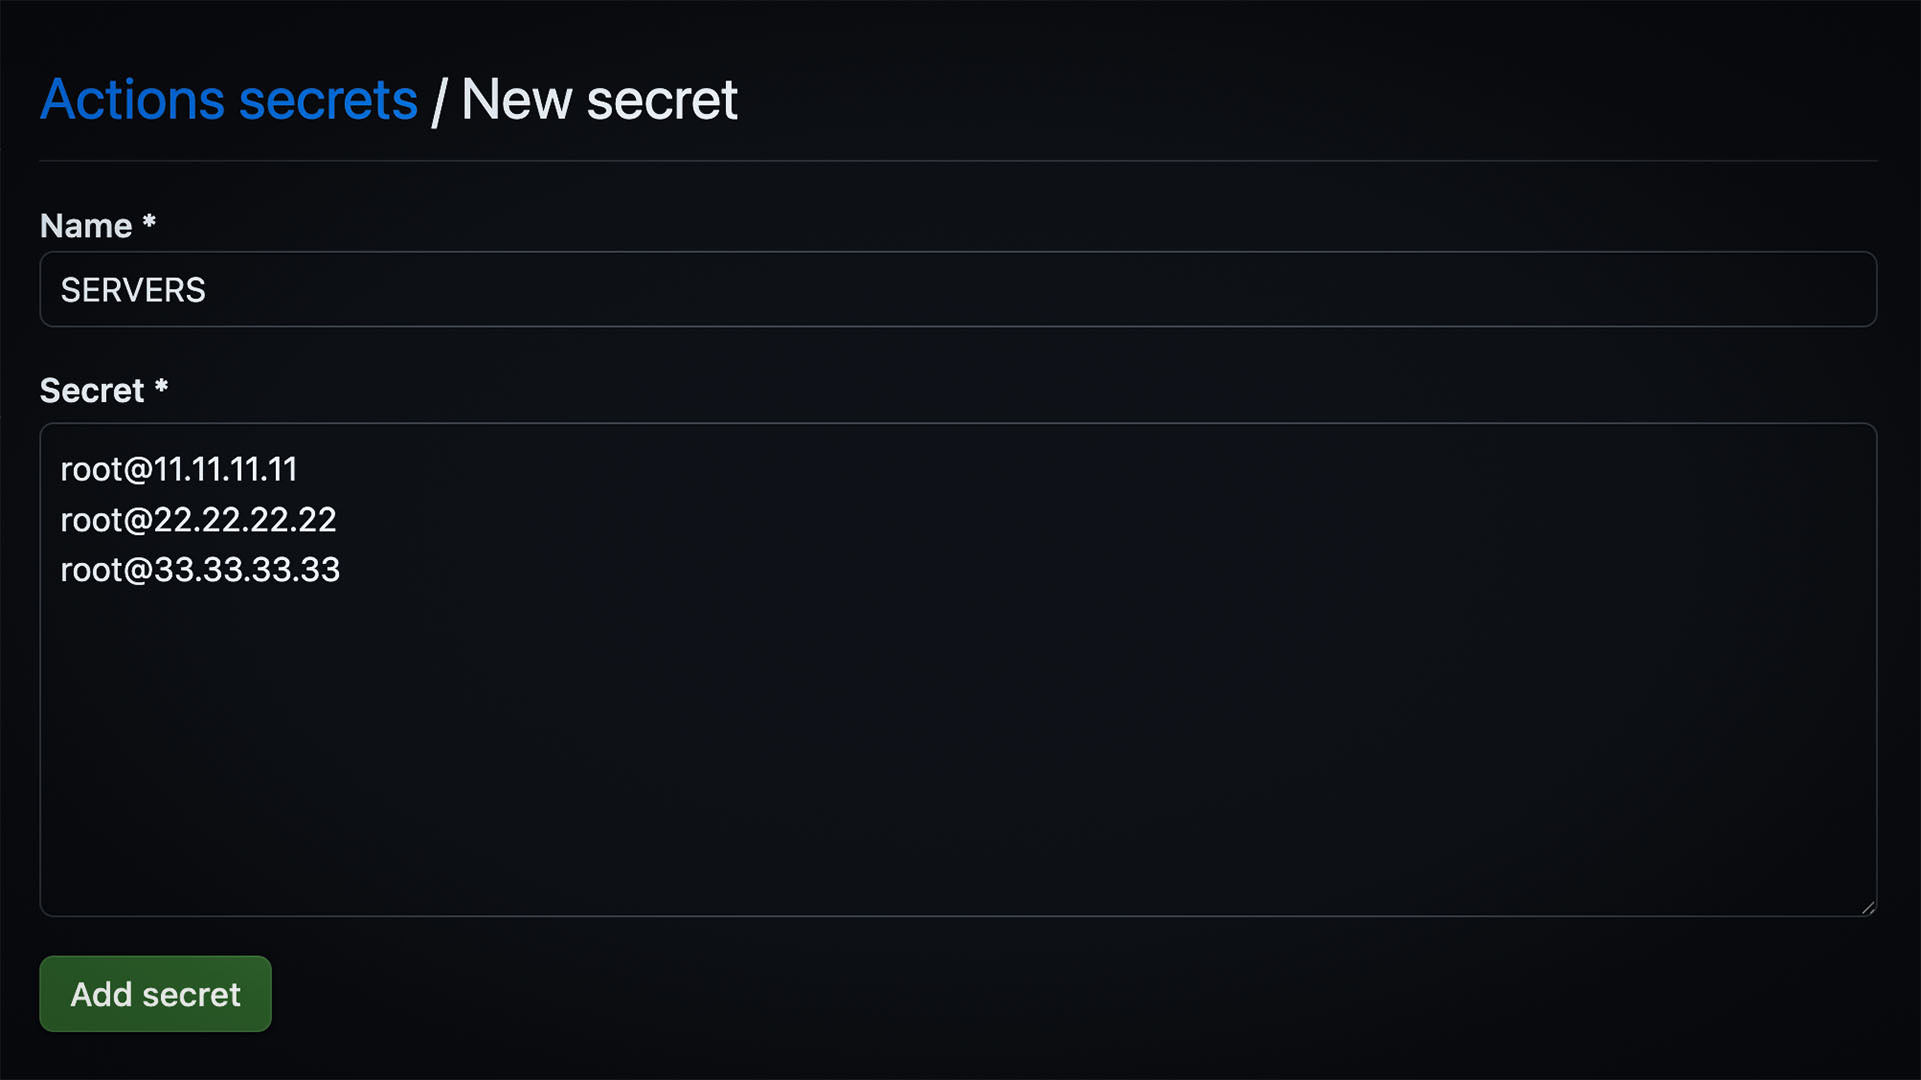The width and height of the screenshot is (1921, 1080).
Task: Click the divider line under the page title
Action: coord(958,157)
